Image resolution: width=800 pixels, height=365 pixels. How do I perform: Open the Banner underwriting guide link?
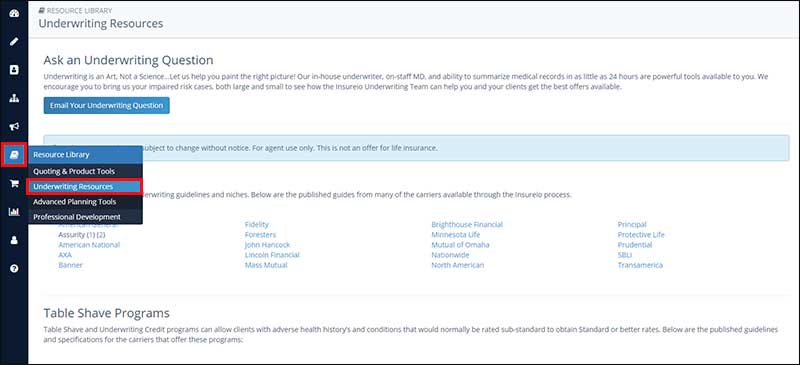[70, 265]
